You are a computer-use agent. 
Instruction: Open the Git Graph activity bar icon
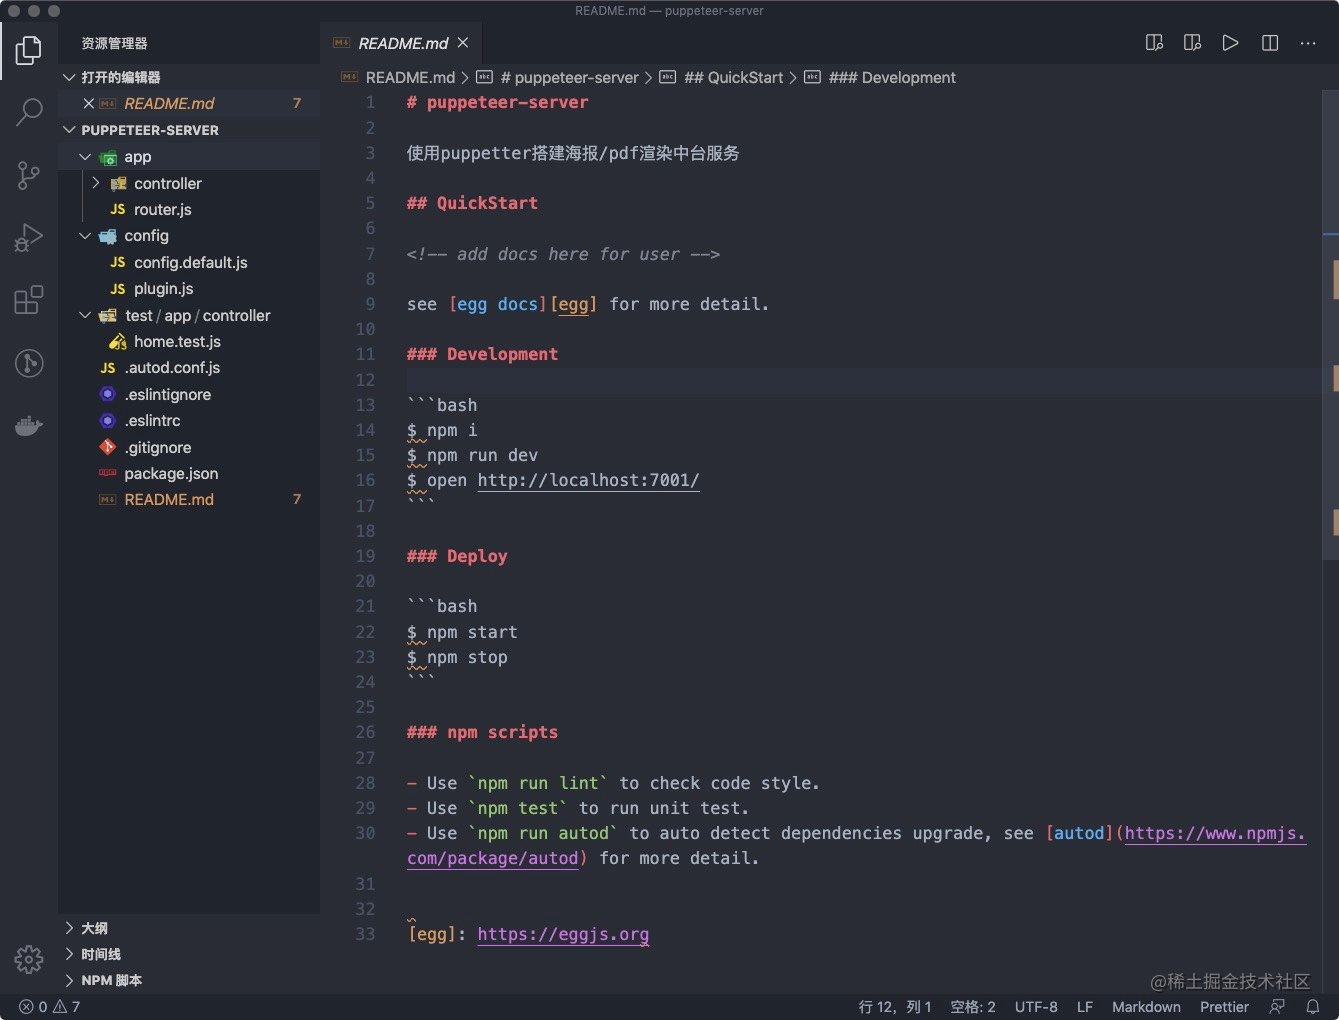coord(29,362)
